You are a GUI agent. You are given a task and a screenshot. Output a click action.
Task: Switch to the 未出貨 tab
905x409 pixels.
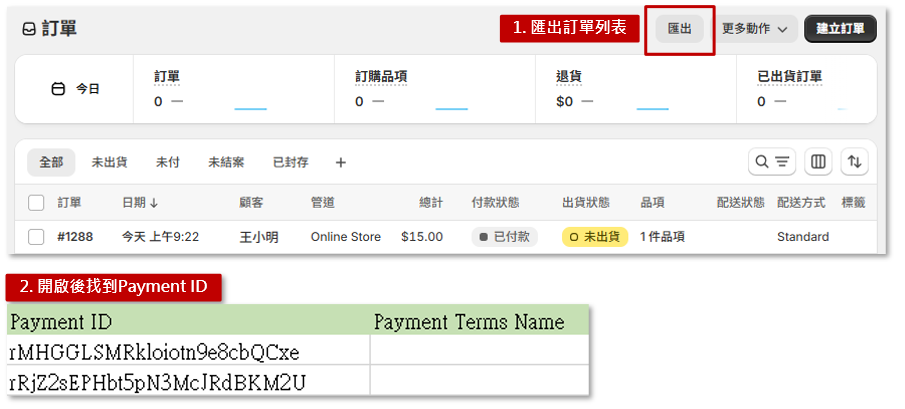[109, 162]
